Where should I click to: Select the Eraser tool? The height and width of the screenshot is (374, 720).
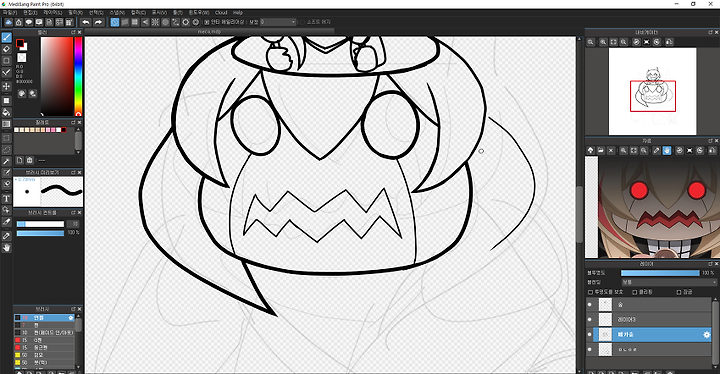[x=6, y=49]
